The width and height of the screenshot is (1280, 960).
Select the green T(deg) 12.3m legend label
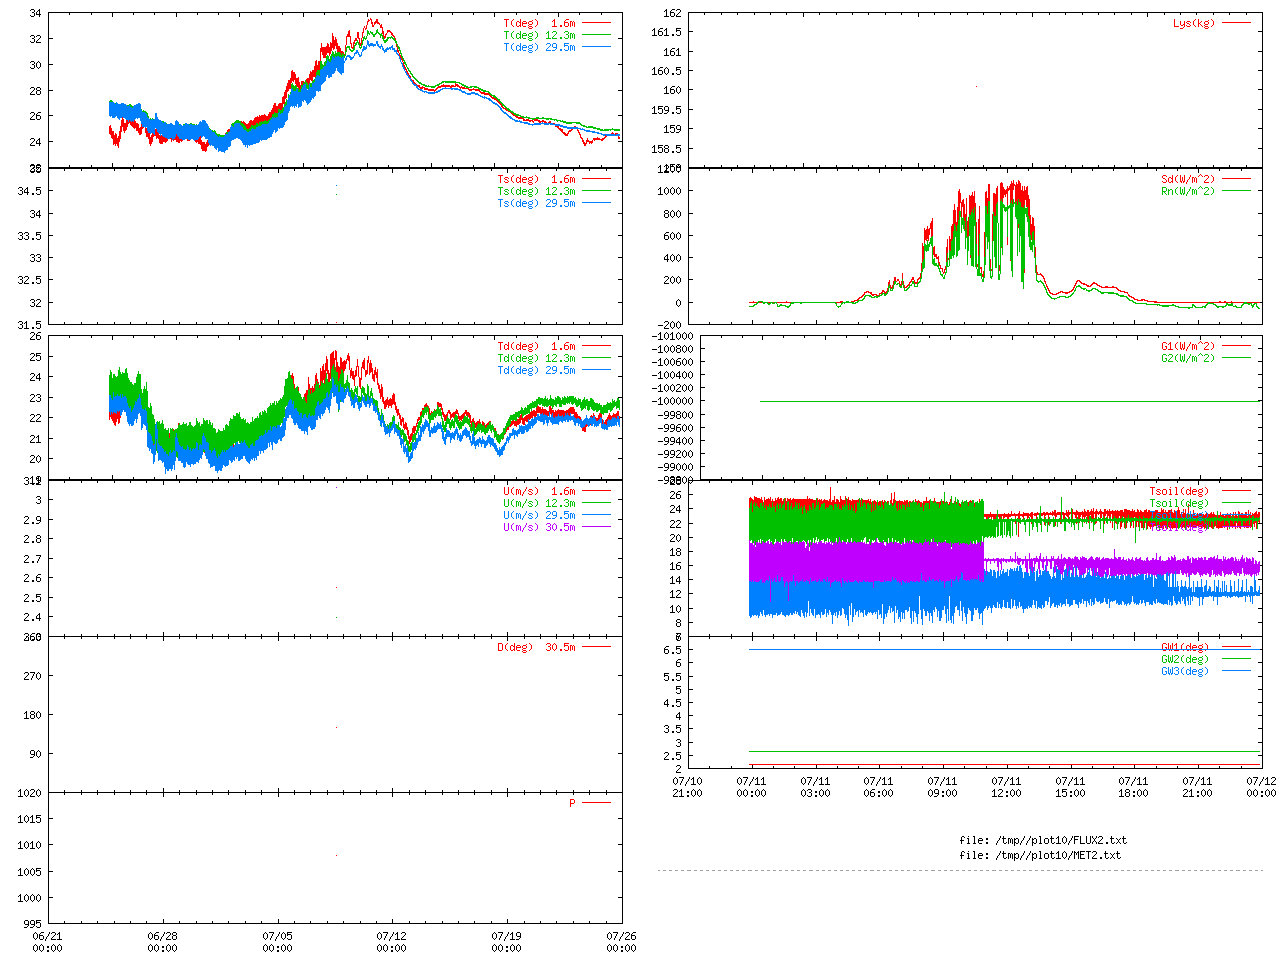tap(540, 35)
